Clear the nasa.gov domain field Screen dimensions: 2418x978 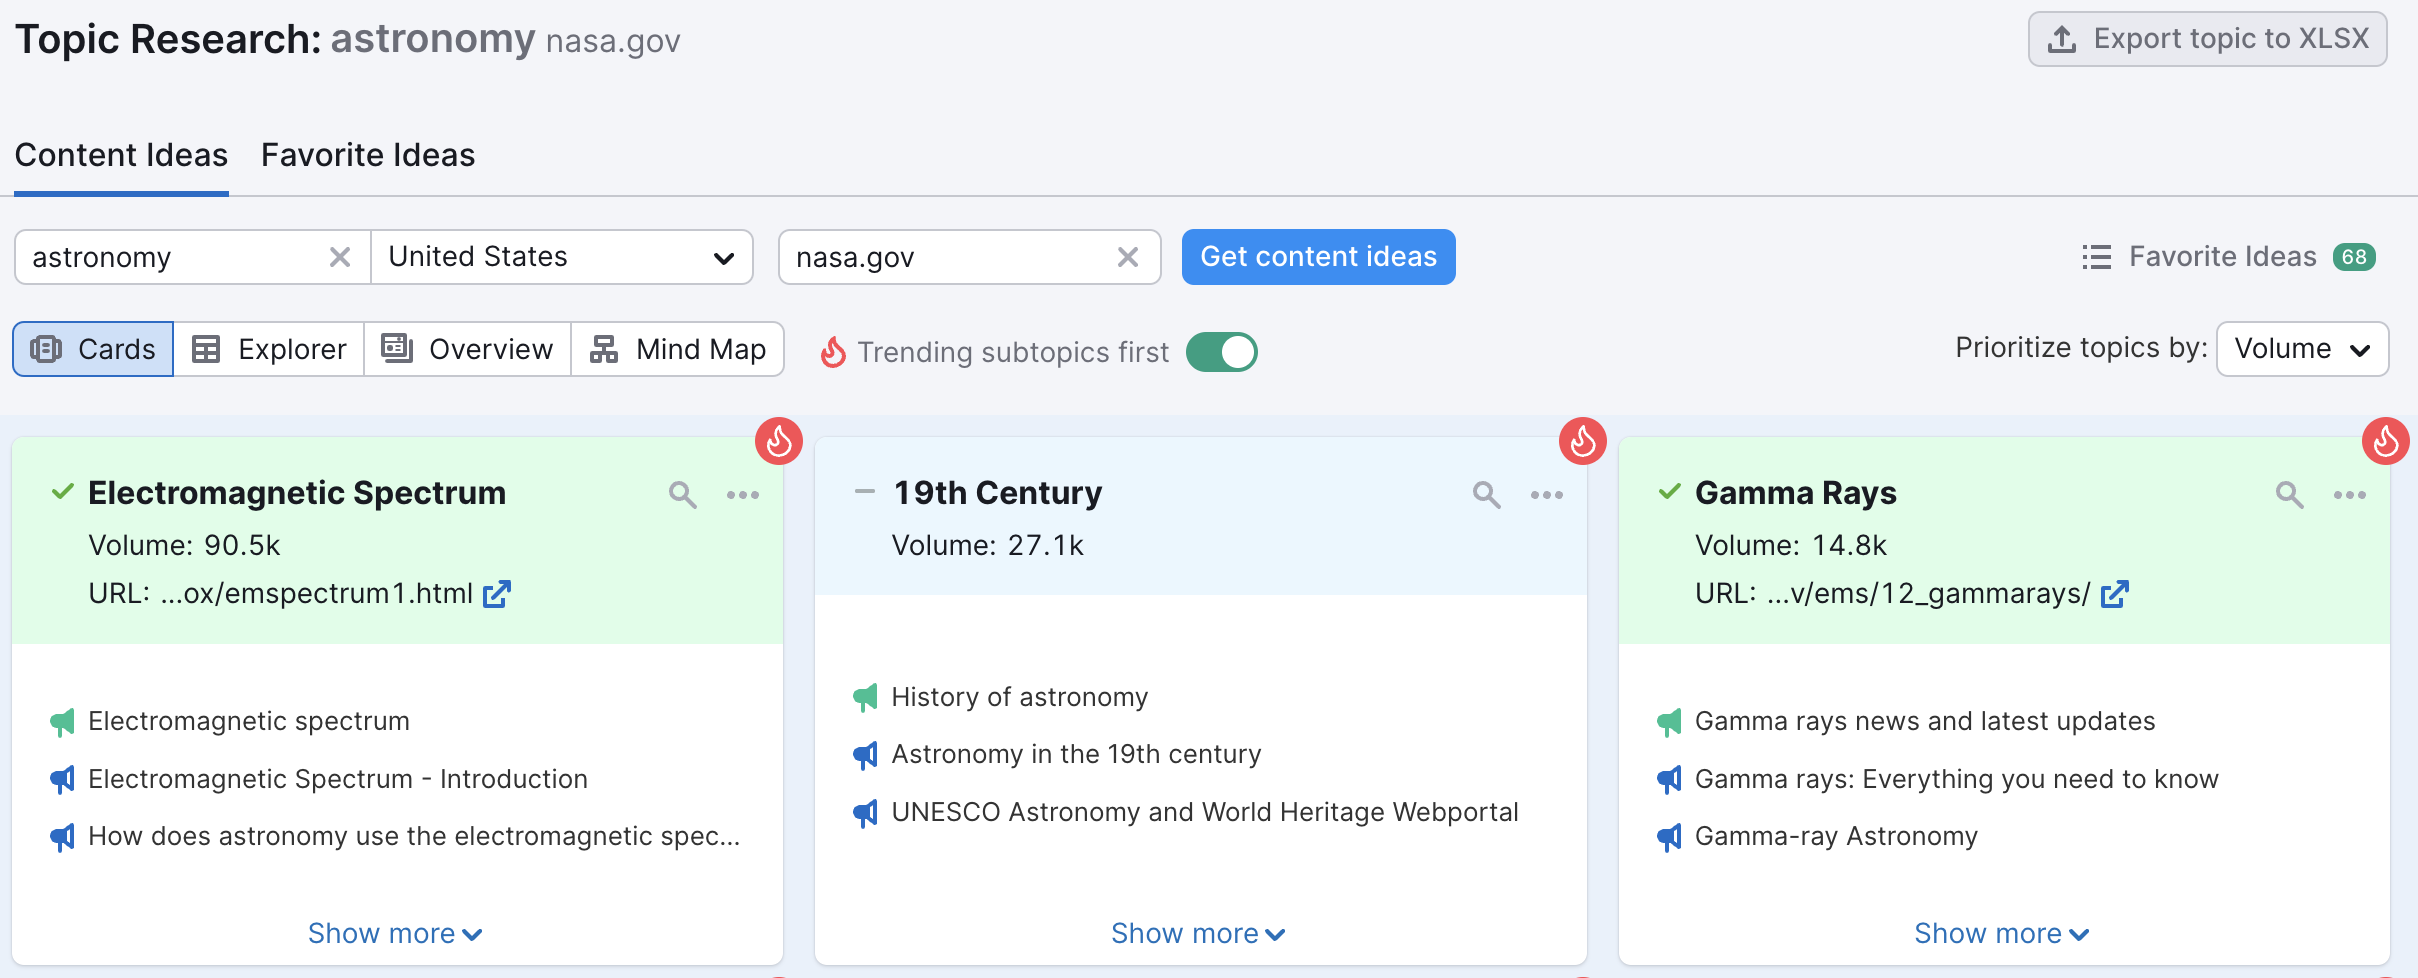(1128, 257)
